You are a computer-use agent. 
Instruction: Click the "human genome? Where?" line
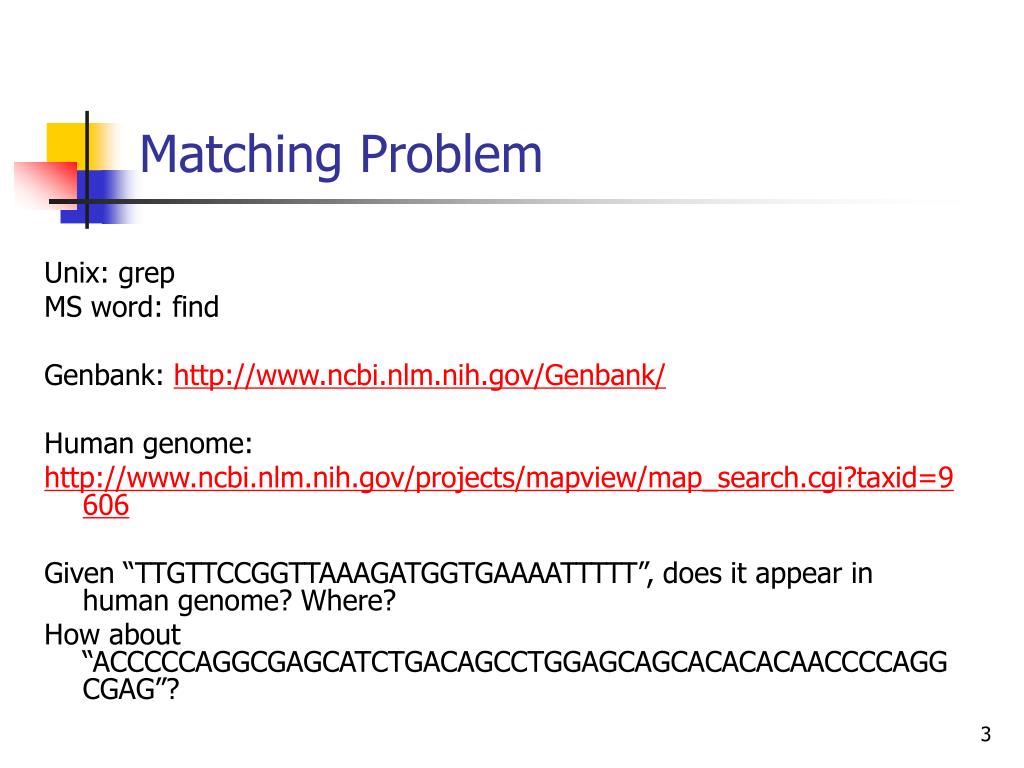(239, 601)
